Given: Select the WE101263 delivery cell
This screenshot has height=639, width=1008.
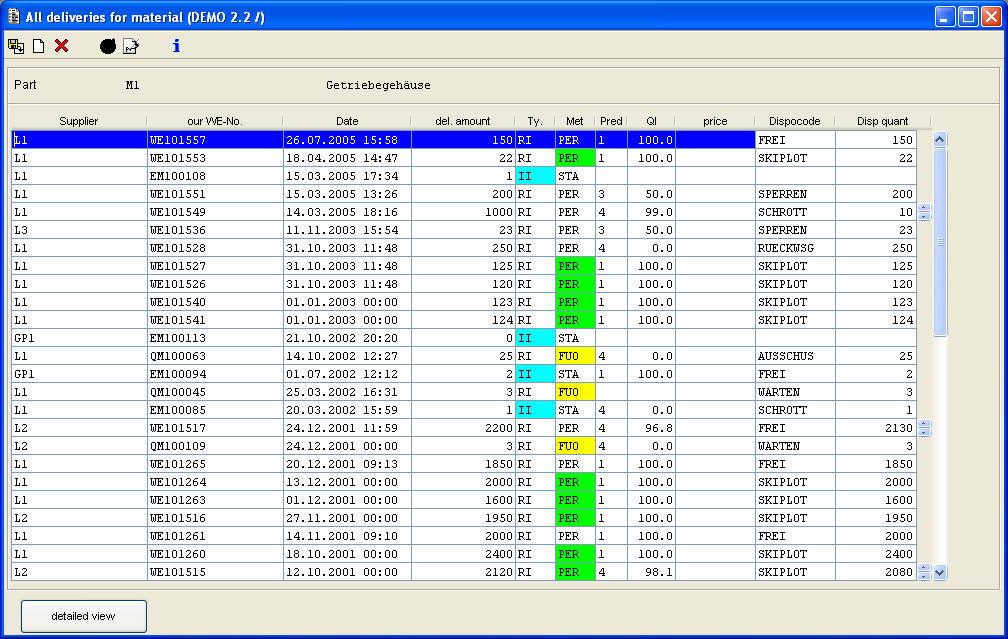Looking at the screenshot, I should point(215,500).
